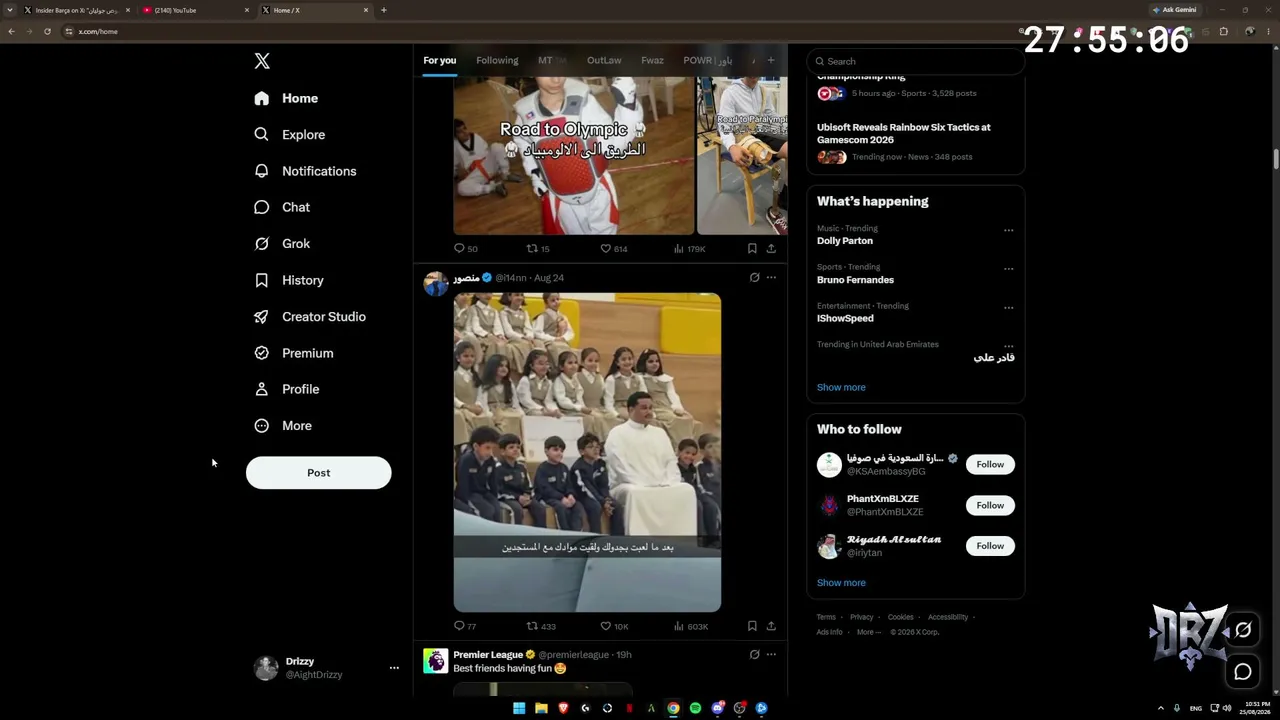Open the Privacy footer link

tap(861, 617)
